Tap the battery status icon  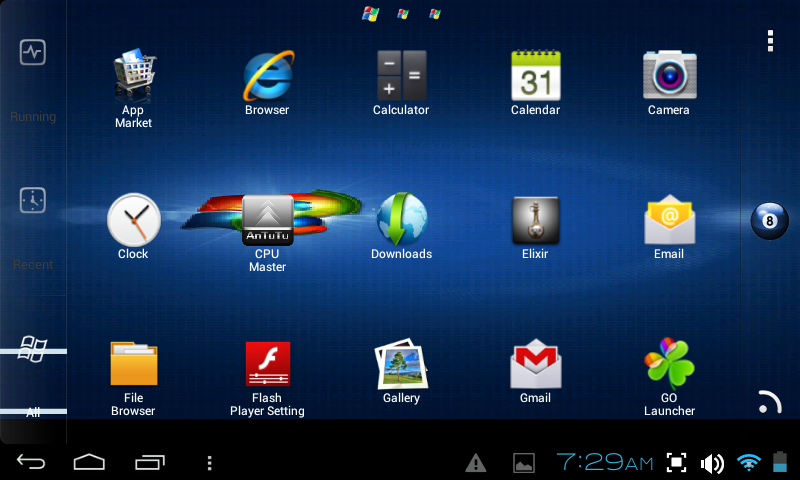point(780,462)
